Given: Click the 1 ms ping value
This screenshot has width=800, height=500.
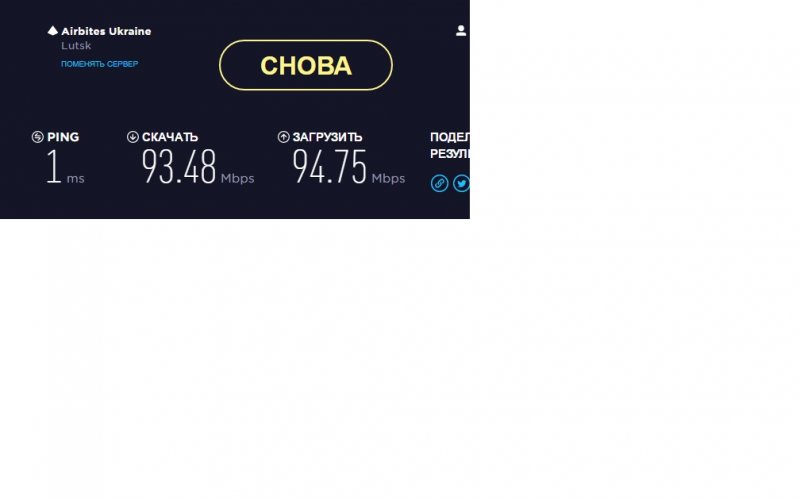Looking at the screenshot, I should (x=65, y=167).
